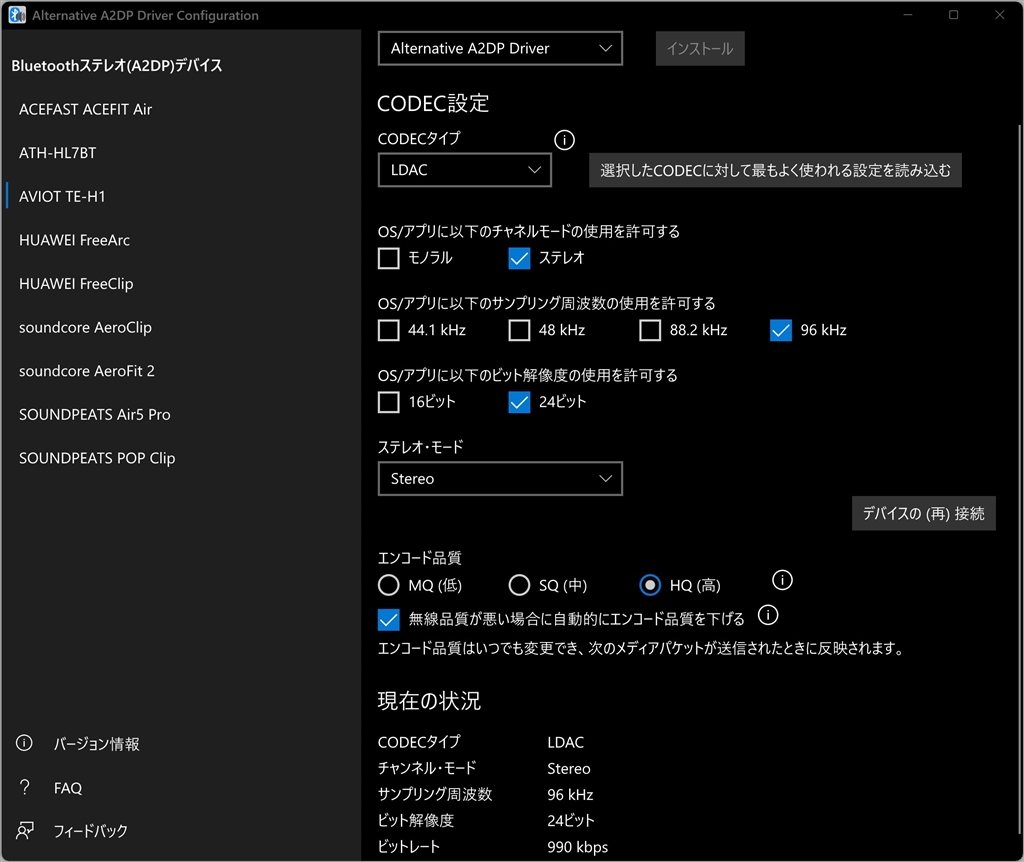
Task: Click the 現在の状況 heading
Action: (x=429, y=701)
